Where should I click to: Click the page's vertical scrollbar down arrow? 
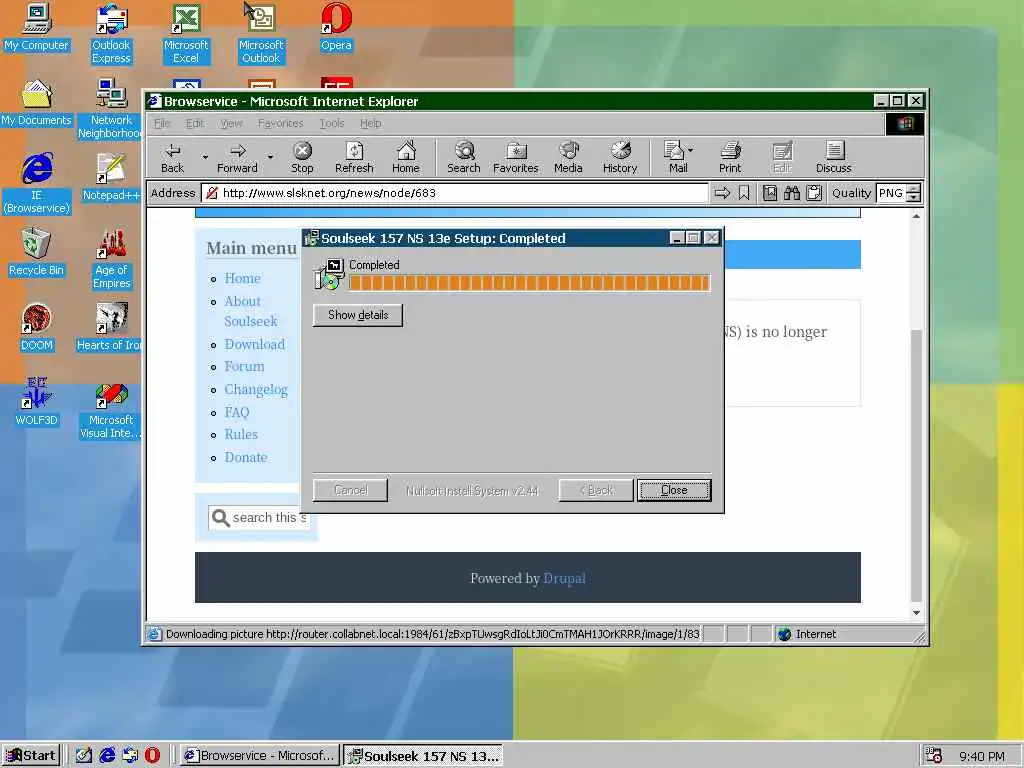(916, 613)
